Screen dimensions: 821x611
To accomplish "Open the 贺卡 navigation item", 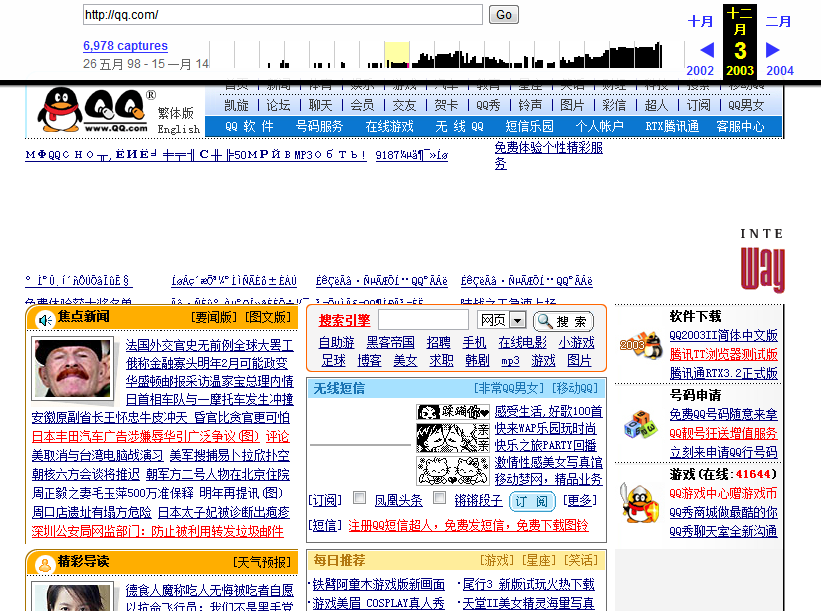I will [446, 105].
